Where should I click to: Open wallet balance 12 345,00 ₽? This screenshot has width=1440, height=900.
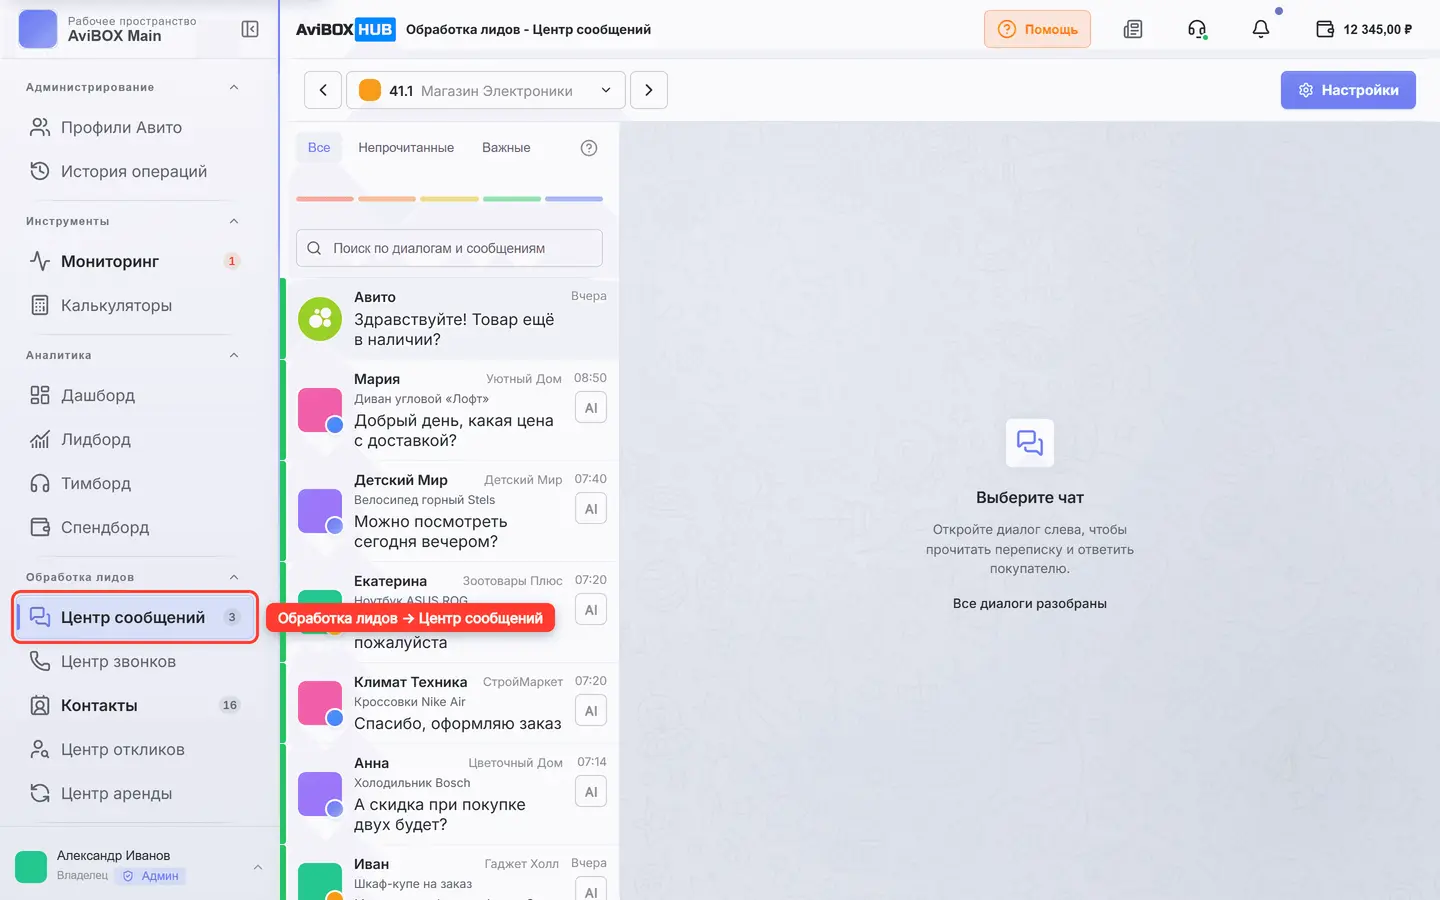(x=1364, y=29)
